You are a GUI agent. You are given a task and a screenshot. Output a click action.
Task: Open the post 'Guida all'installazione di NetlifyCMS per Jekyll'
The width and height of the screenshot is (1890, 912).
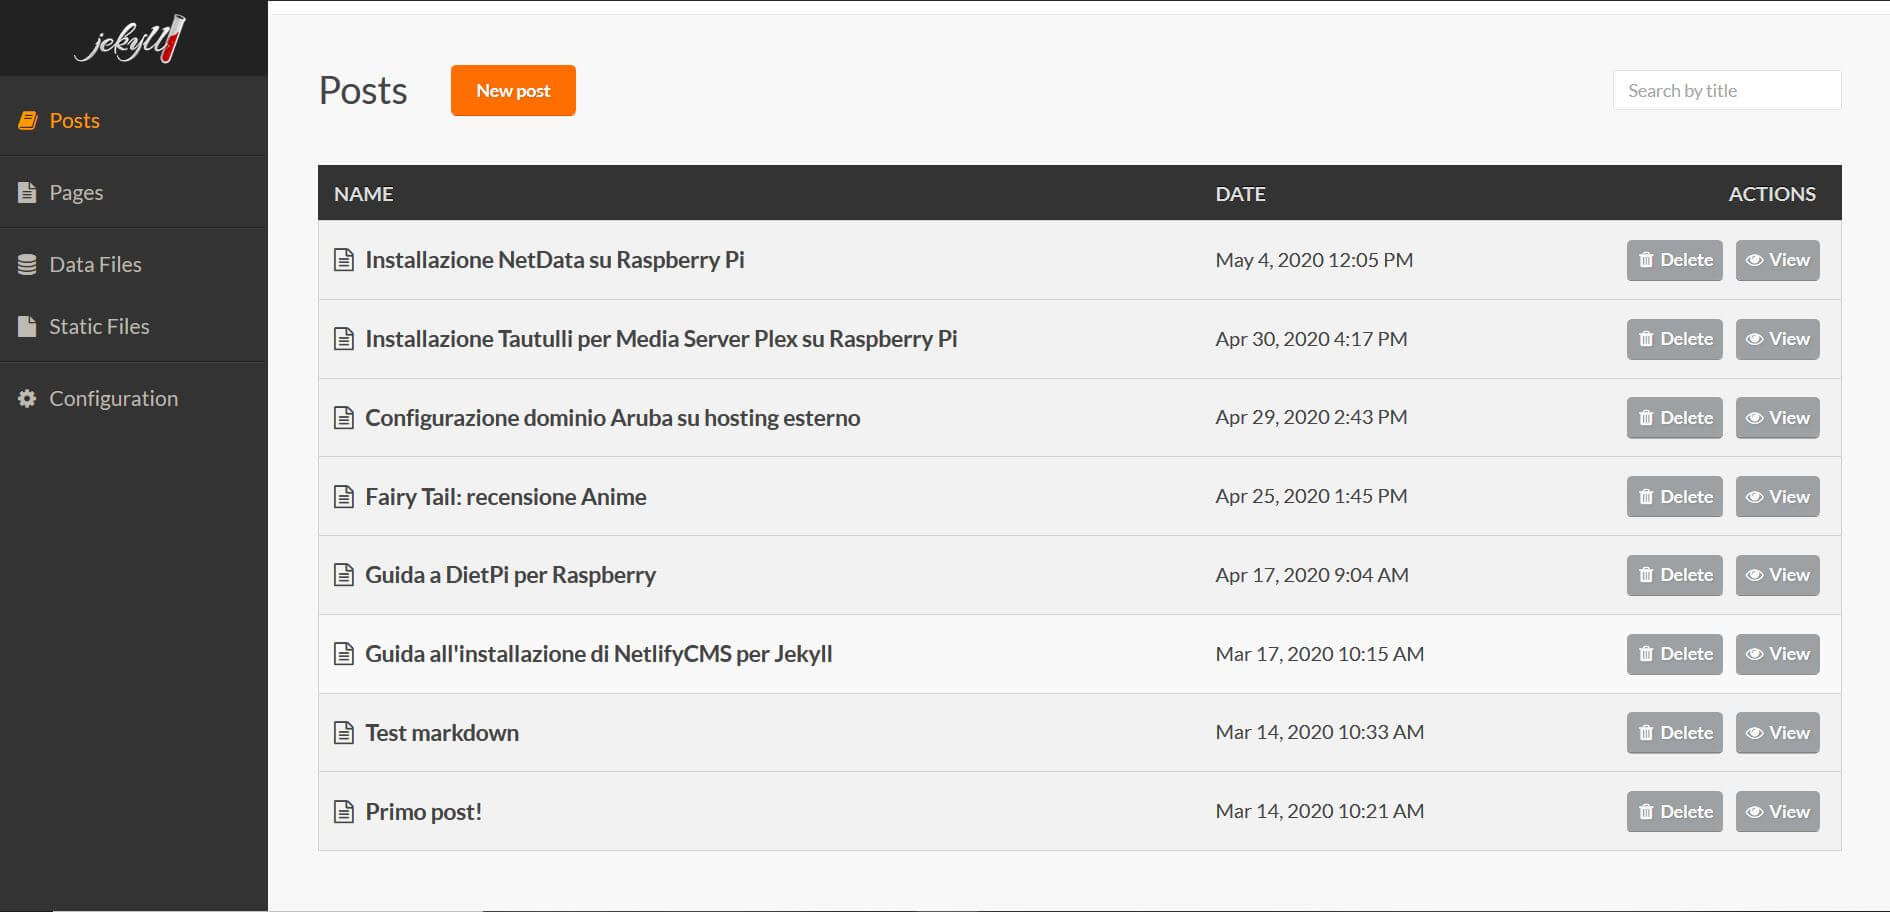pyautogui.click(x=600, y=653)
